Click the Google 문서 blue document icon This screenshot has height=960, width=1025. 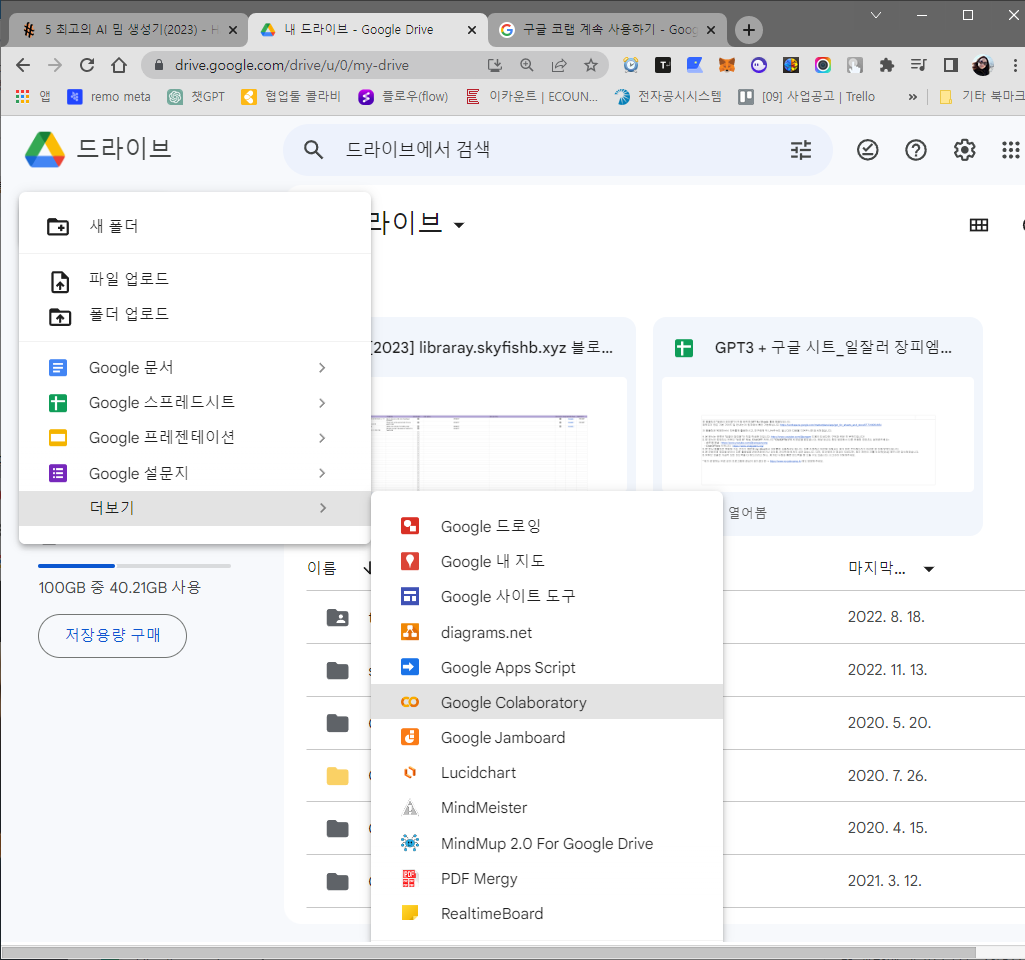[x=58, y=367]
